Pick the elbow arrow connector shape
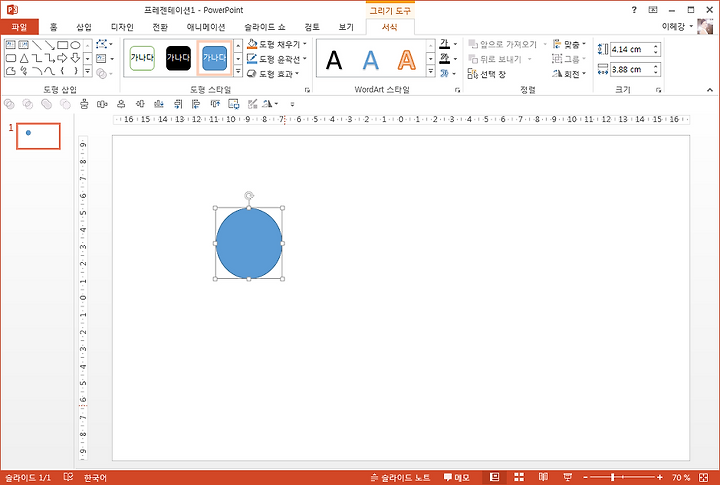This screenshot has height=485, width=720. [x=50, y=58]
